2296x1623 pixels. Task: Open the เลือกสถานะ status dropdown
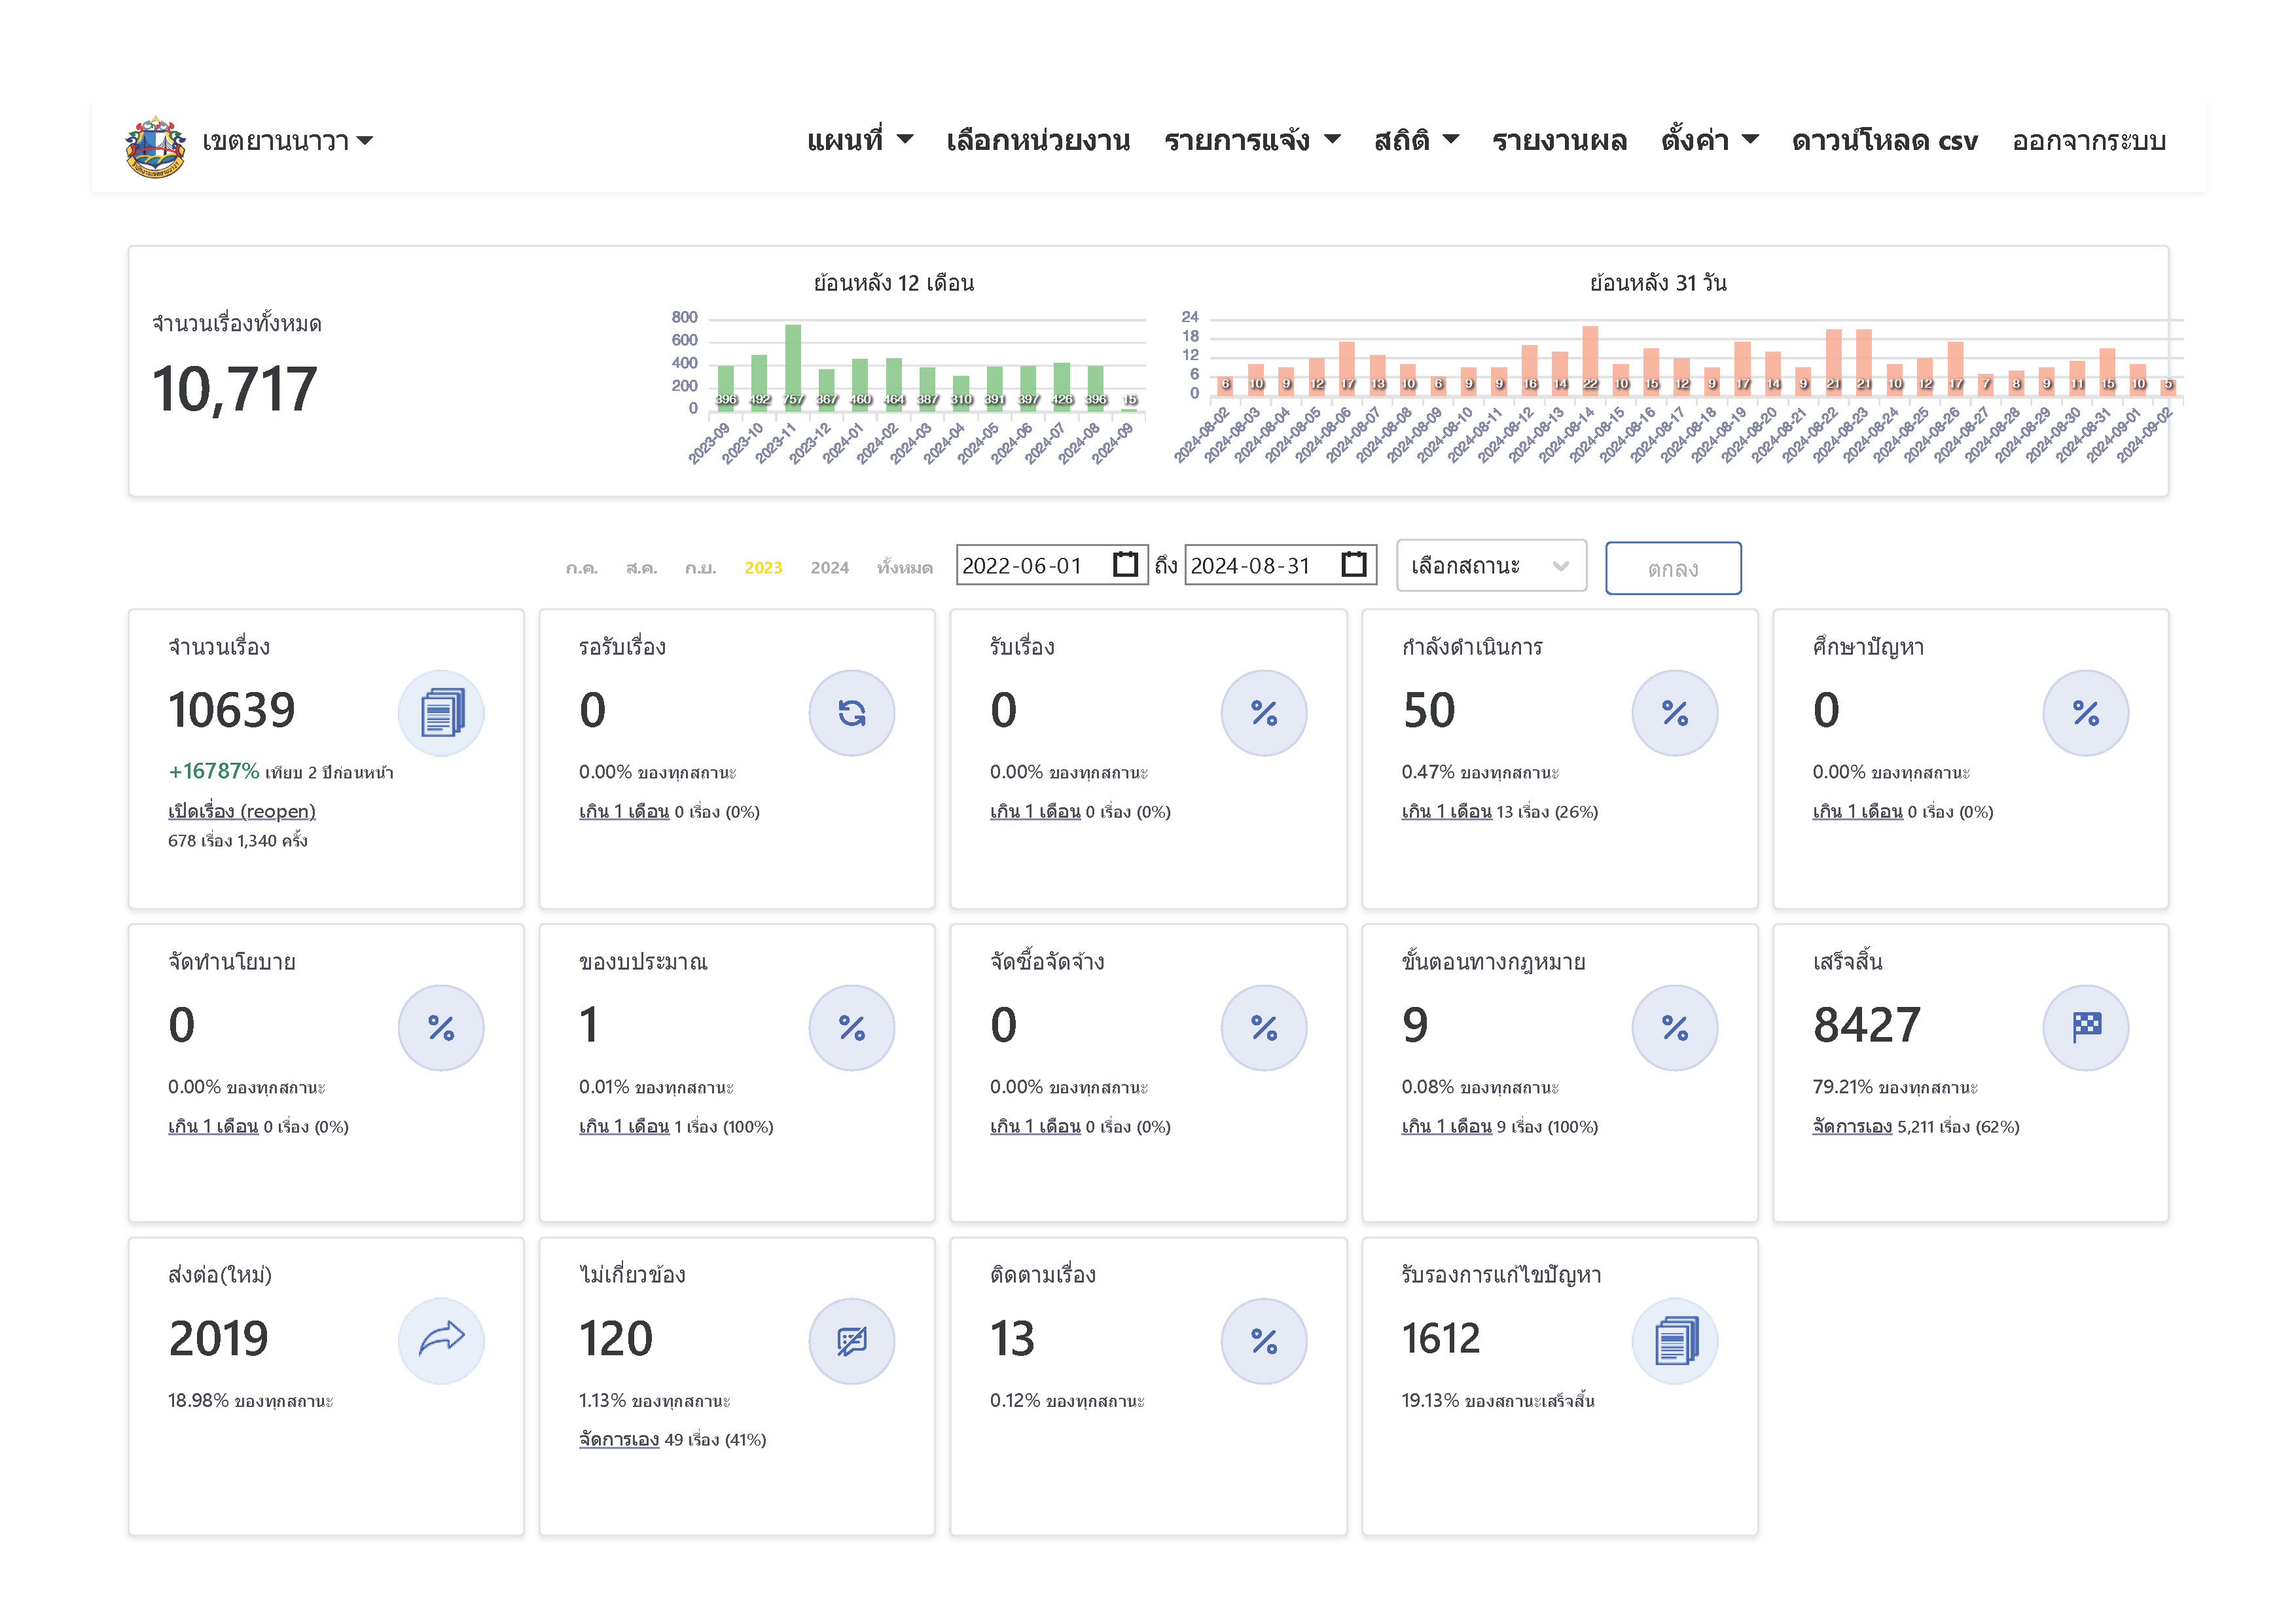pyautogui.click(x=1490, y=566)
